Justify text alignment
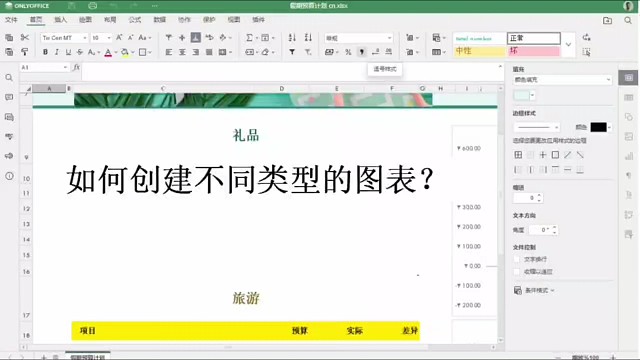This screenshot has width=640, height=360. click(x=209, y=52)
